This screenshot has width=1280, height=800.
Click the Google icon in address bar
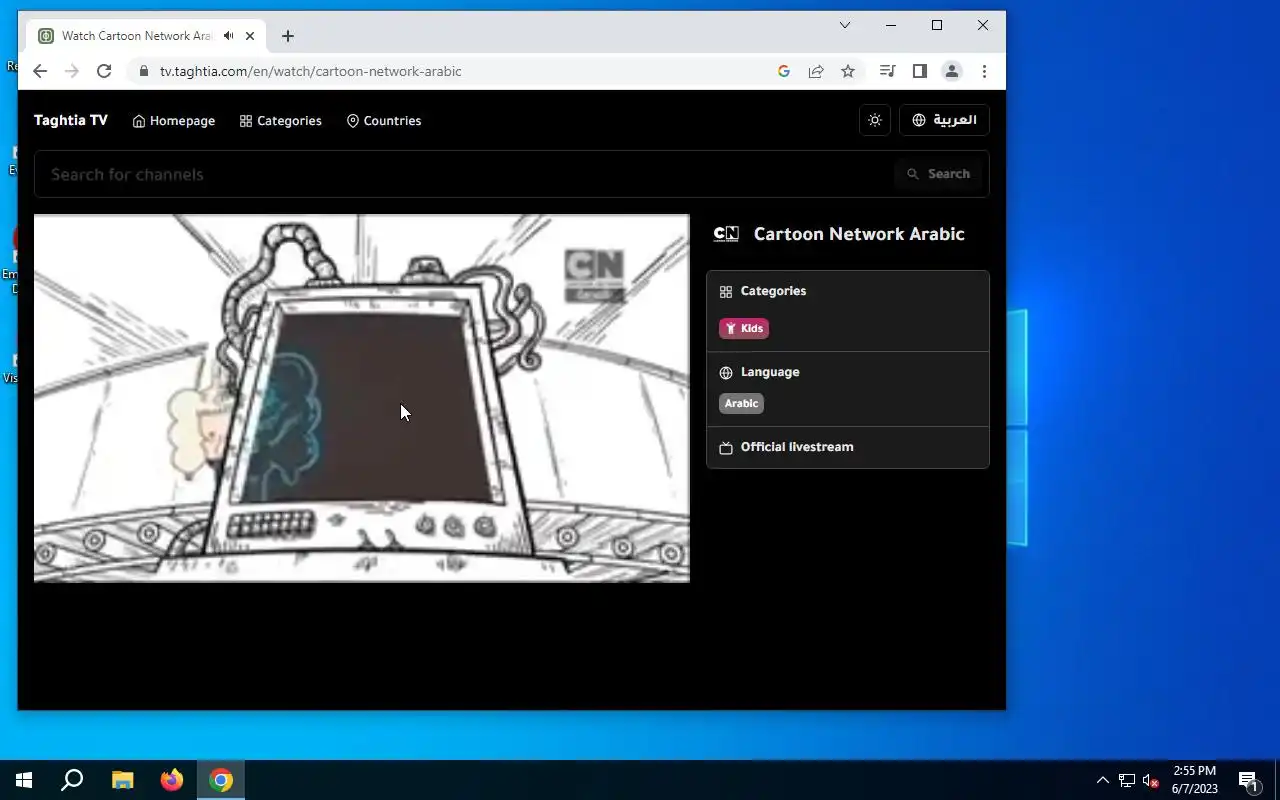click(784, 71)
